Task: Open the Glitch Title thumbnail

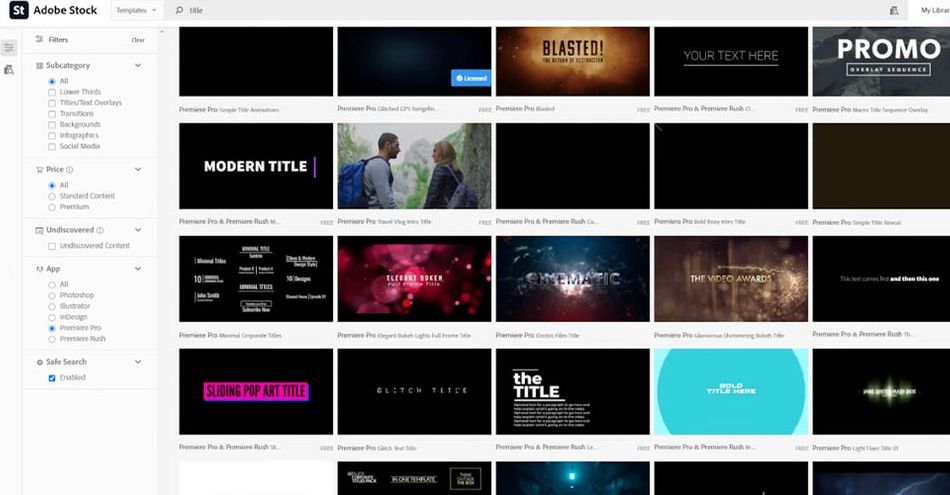Action: pyautogui.click(x=414, y=391)
